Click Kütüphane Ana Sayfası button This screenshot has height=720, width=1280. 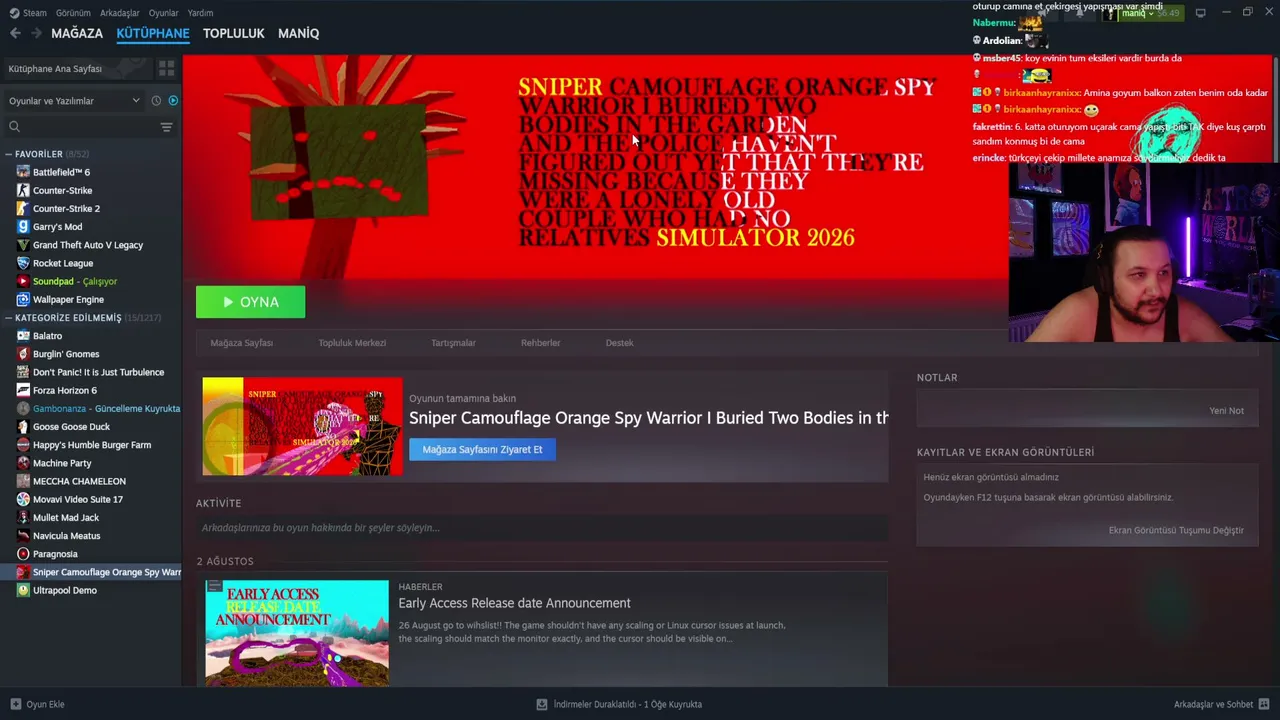click(77, 69)
